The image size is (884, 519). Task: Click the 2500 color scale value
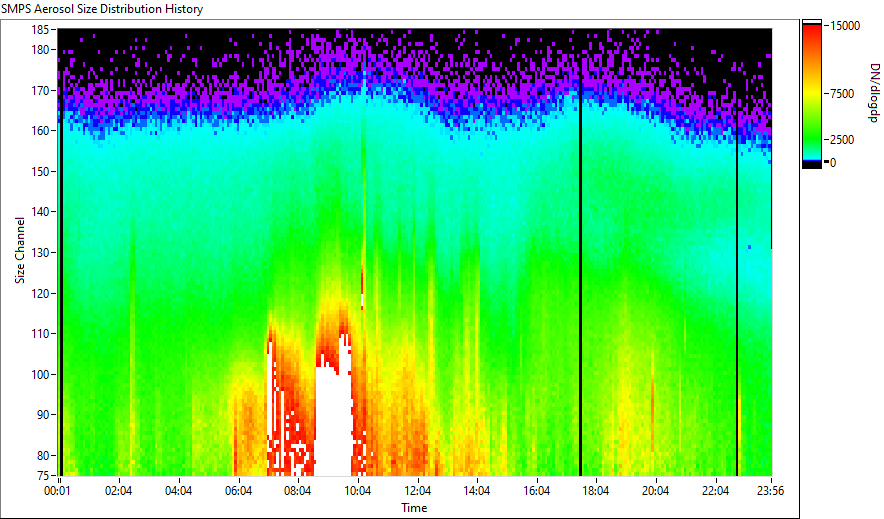click(x=842, y=140)
